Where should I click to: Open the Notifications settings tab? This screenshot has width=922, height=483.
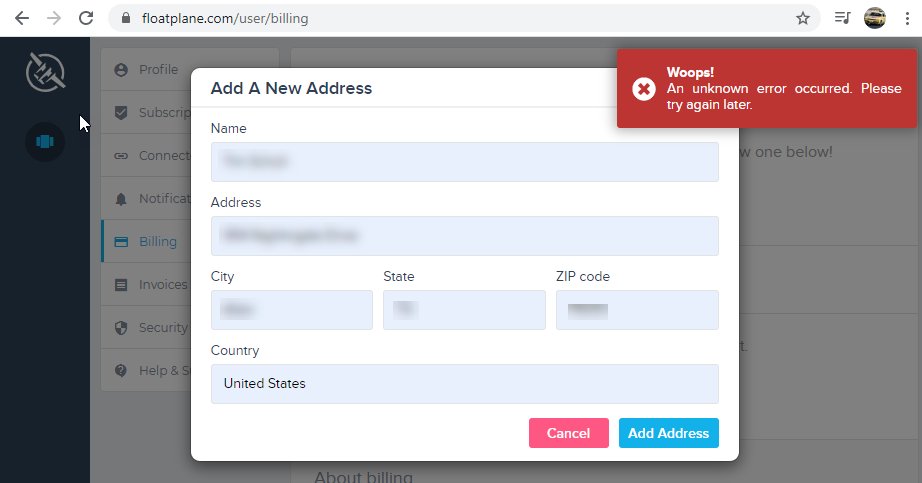pyautogui.click(x=146, y=198)
